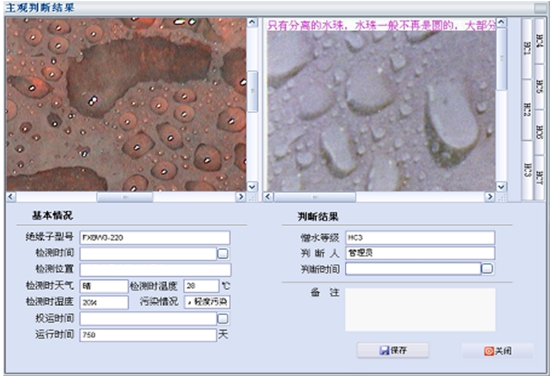This screenshot has width=554, height=377.
Task: Open the 检测时间 date picker
Action: point(223,253)
